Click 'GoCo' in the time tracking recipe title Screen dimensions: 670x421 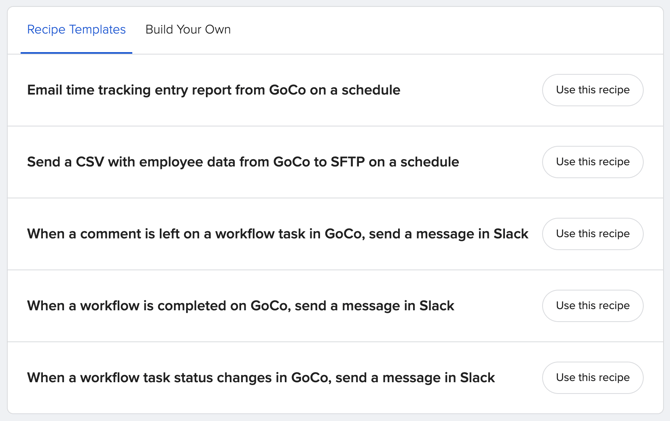point(287,90)
